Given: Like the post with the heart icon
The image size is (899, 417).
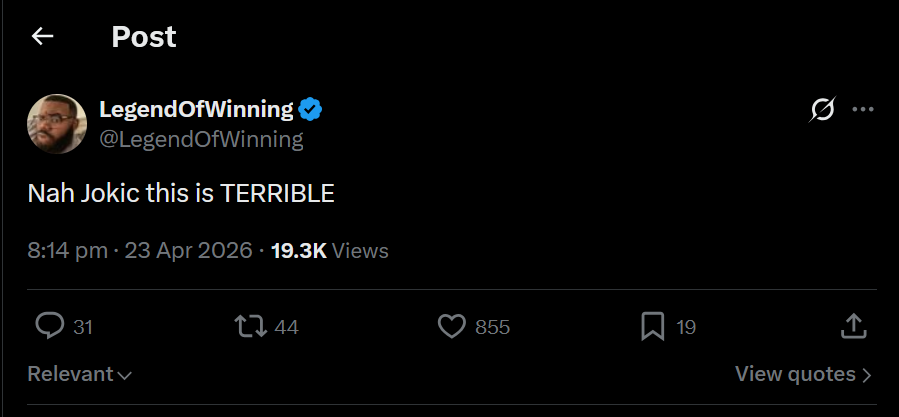Looking at the screenshot, I should [453, 326].
